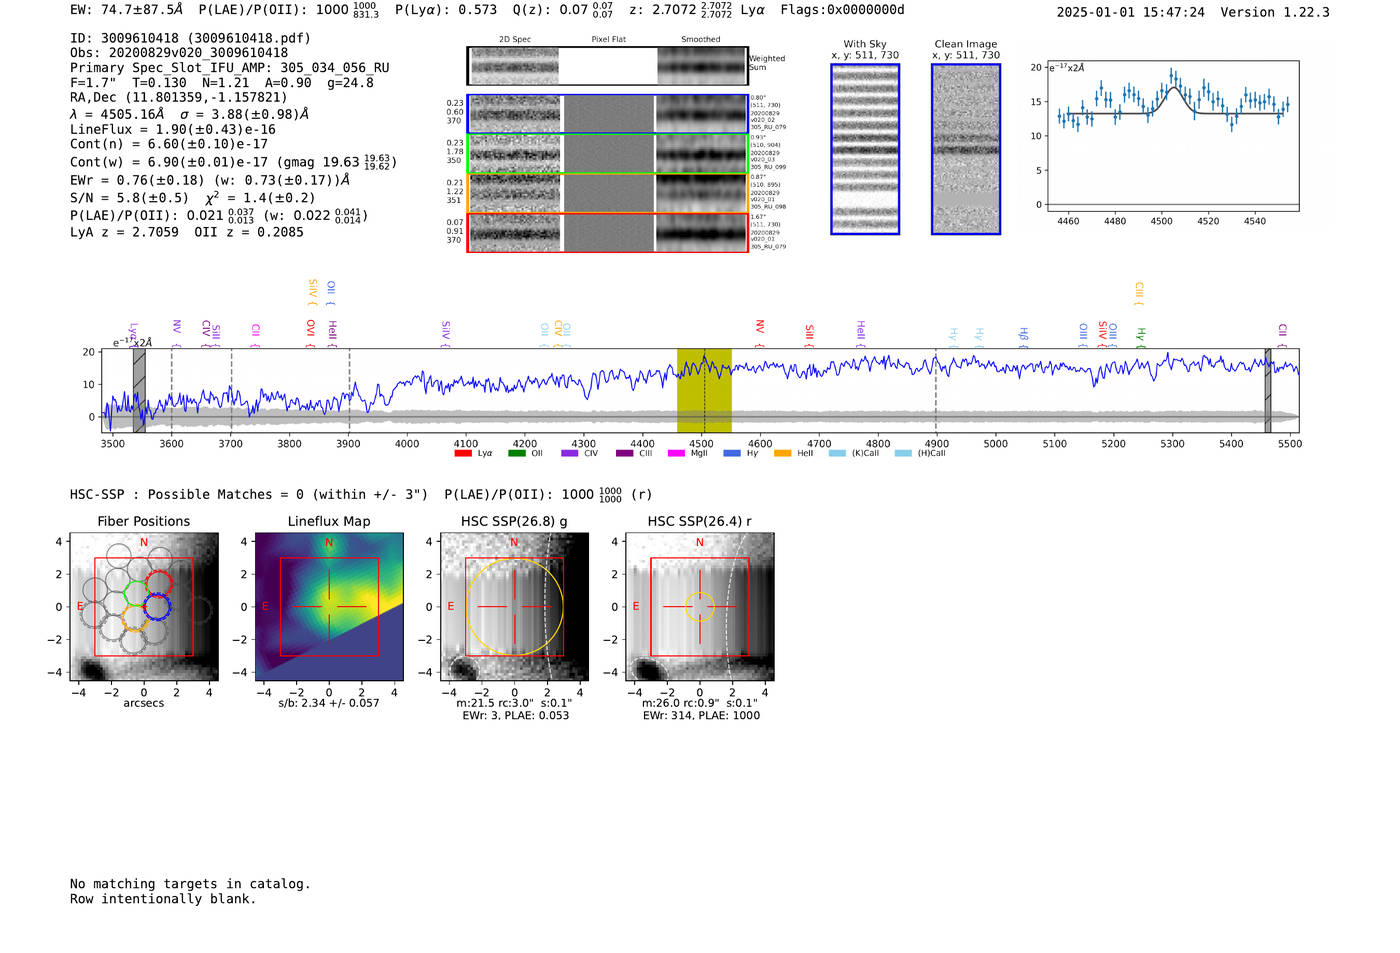The image size is (1400, 953).
Task: Select the green-bordered 2D spectrum fiber row
Action: (608, 154)
